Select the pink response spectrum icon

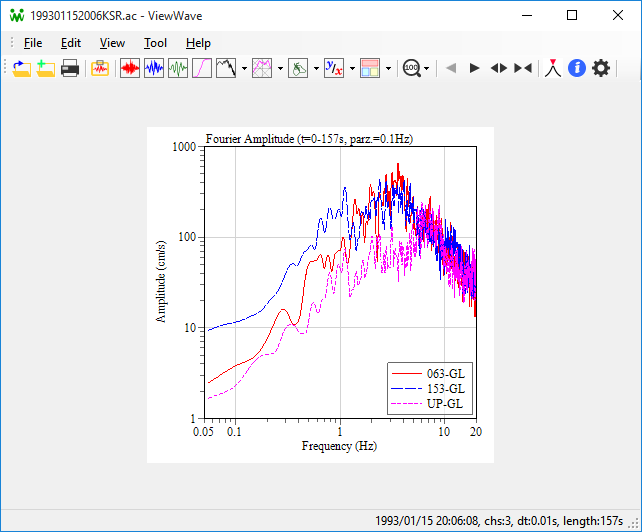pos(262,68)
